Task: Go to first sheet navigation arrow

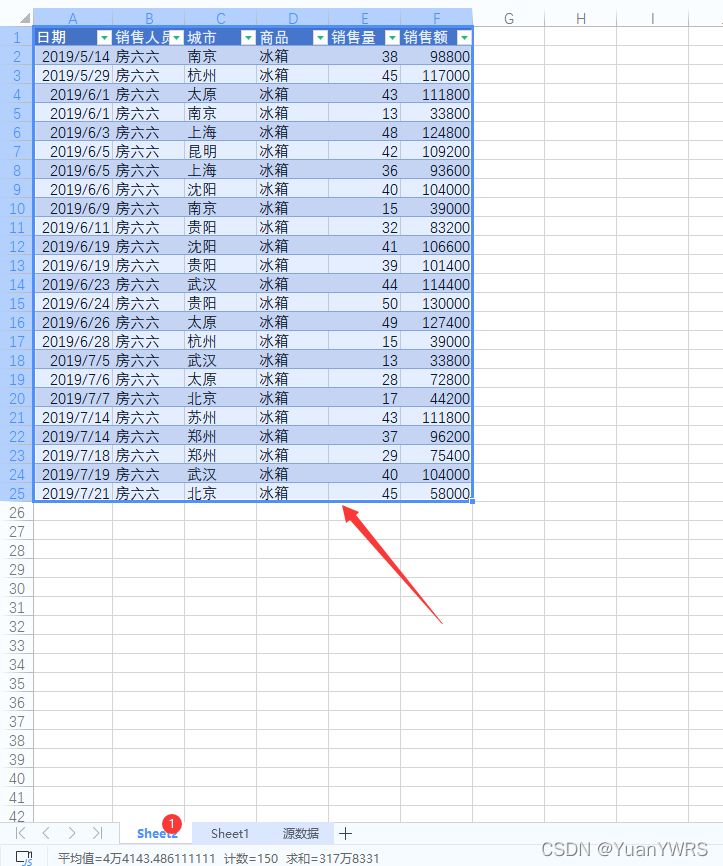Action: click(20, 833)
